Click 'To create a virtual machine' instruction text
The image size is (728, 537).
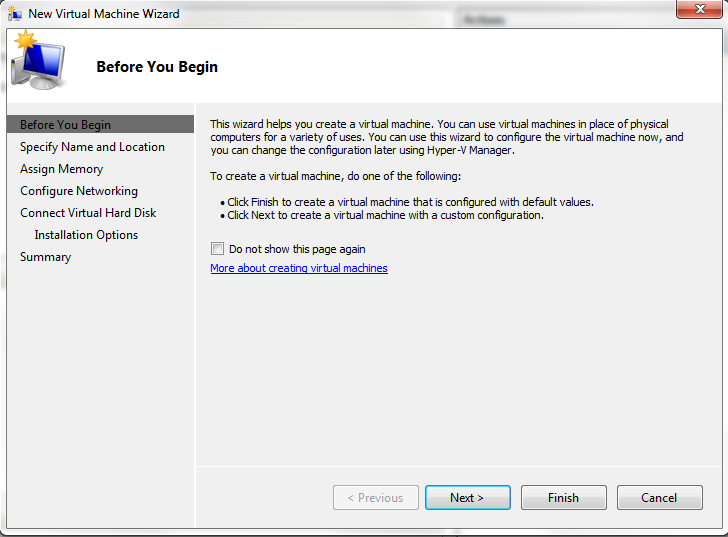tap(335, 176)
